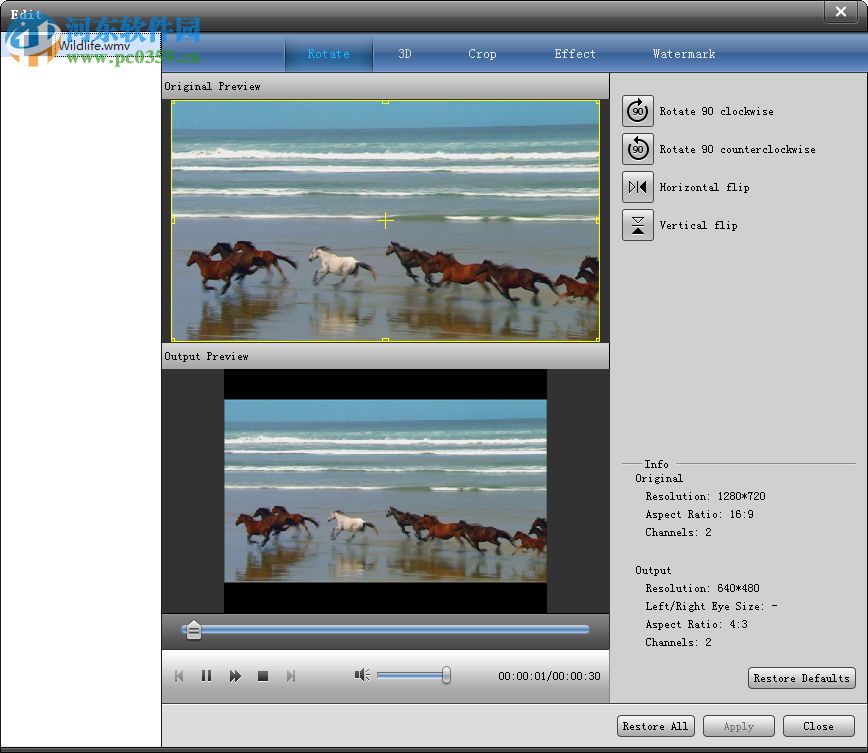Click the speaker volume icon
Screen dimensions: 868x753
tap(361, 675)
